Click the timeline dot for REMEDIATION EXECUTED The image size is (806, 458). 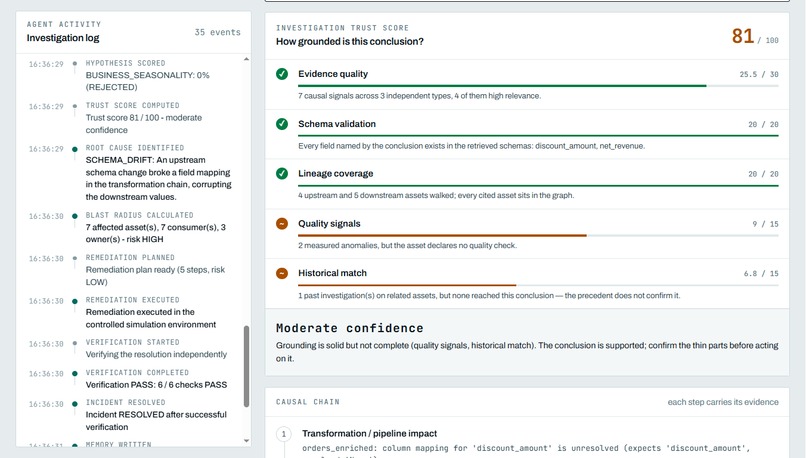click(x=75, y=301)
